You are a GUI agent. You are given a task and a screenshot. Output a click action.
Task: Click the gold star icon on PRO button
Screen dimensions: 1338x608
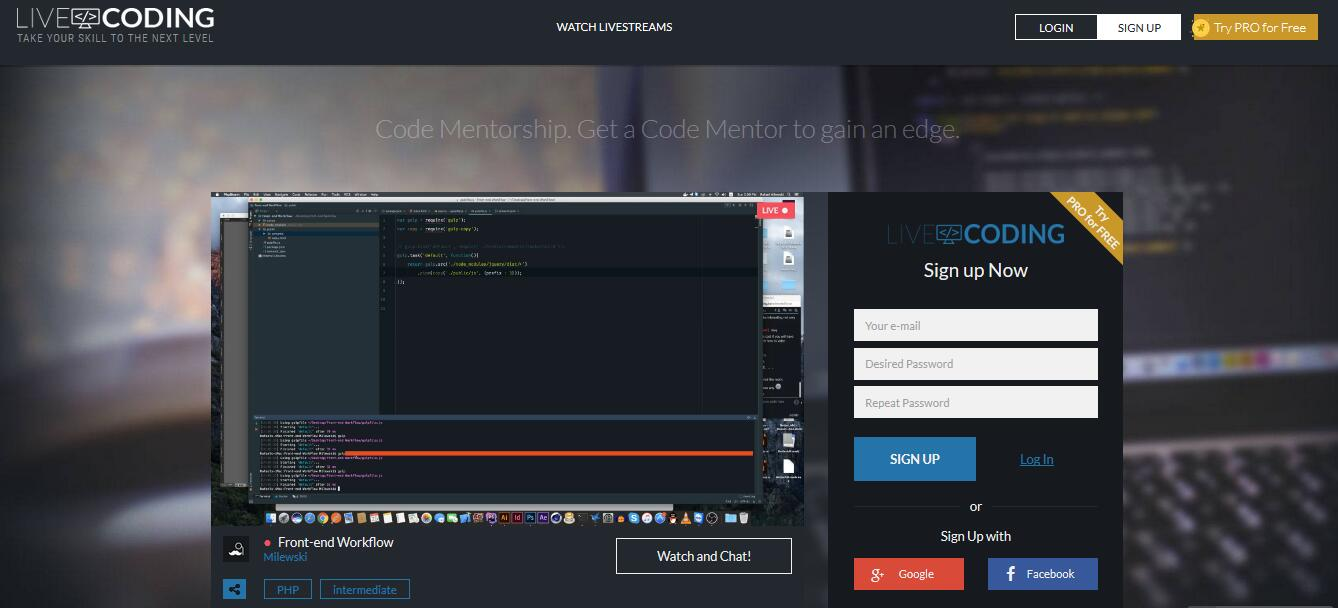(1202, 28)
